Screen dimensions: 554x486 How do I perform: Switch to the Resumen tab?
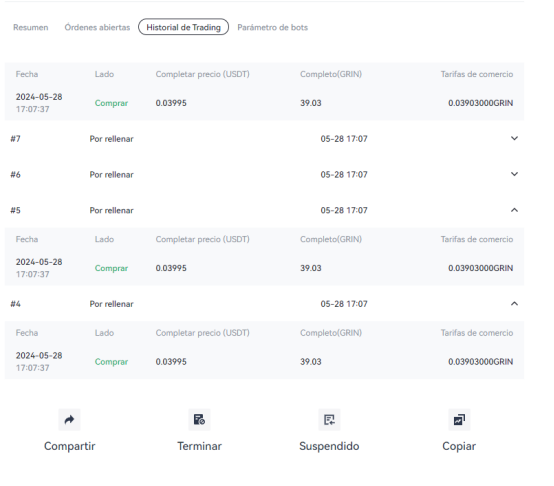point(31,27)
